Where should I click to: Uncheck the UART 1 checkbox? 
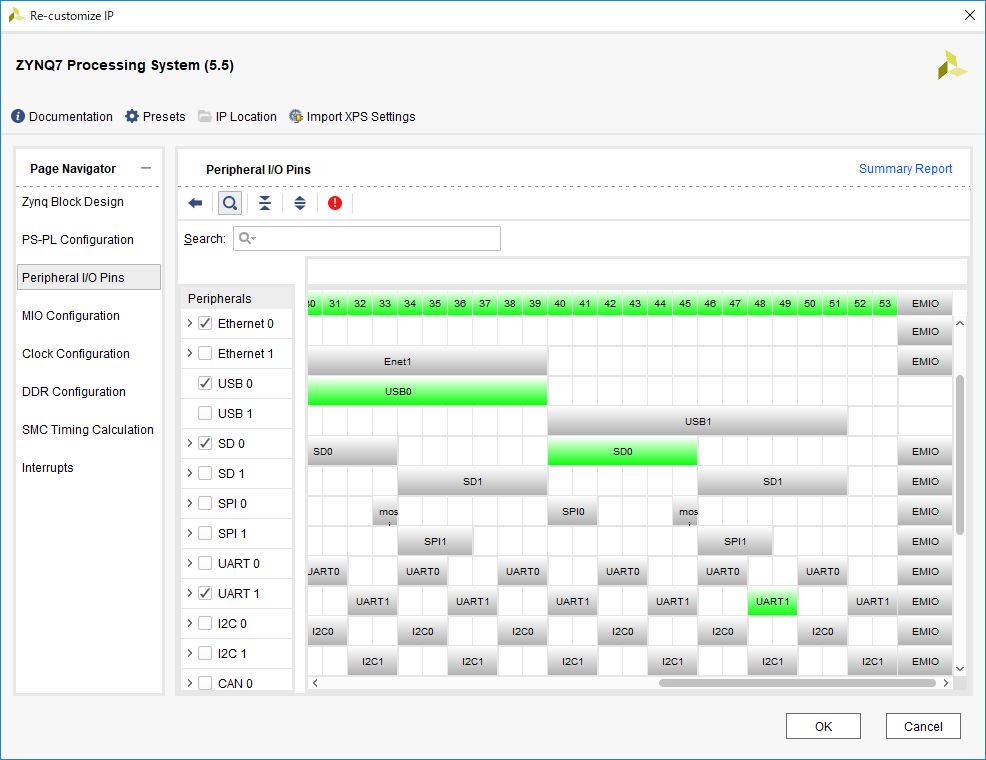205,593
